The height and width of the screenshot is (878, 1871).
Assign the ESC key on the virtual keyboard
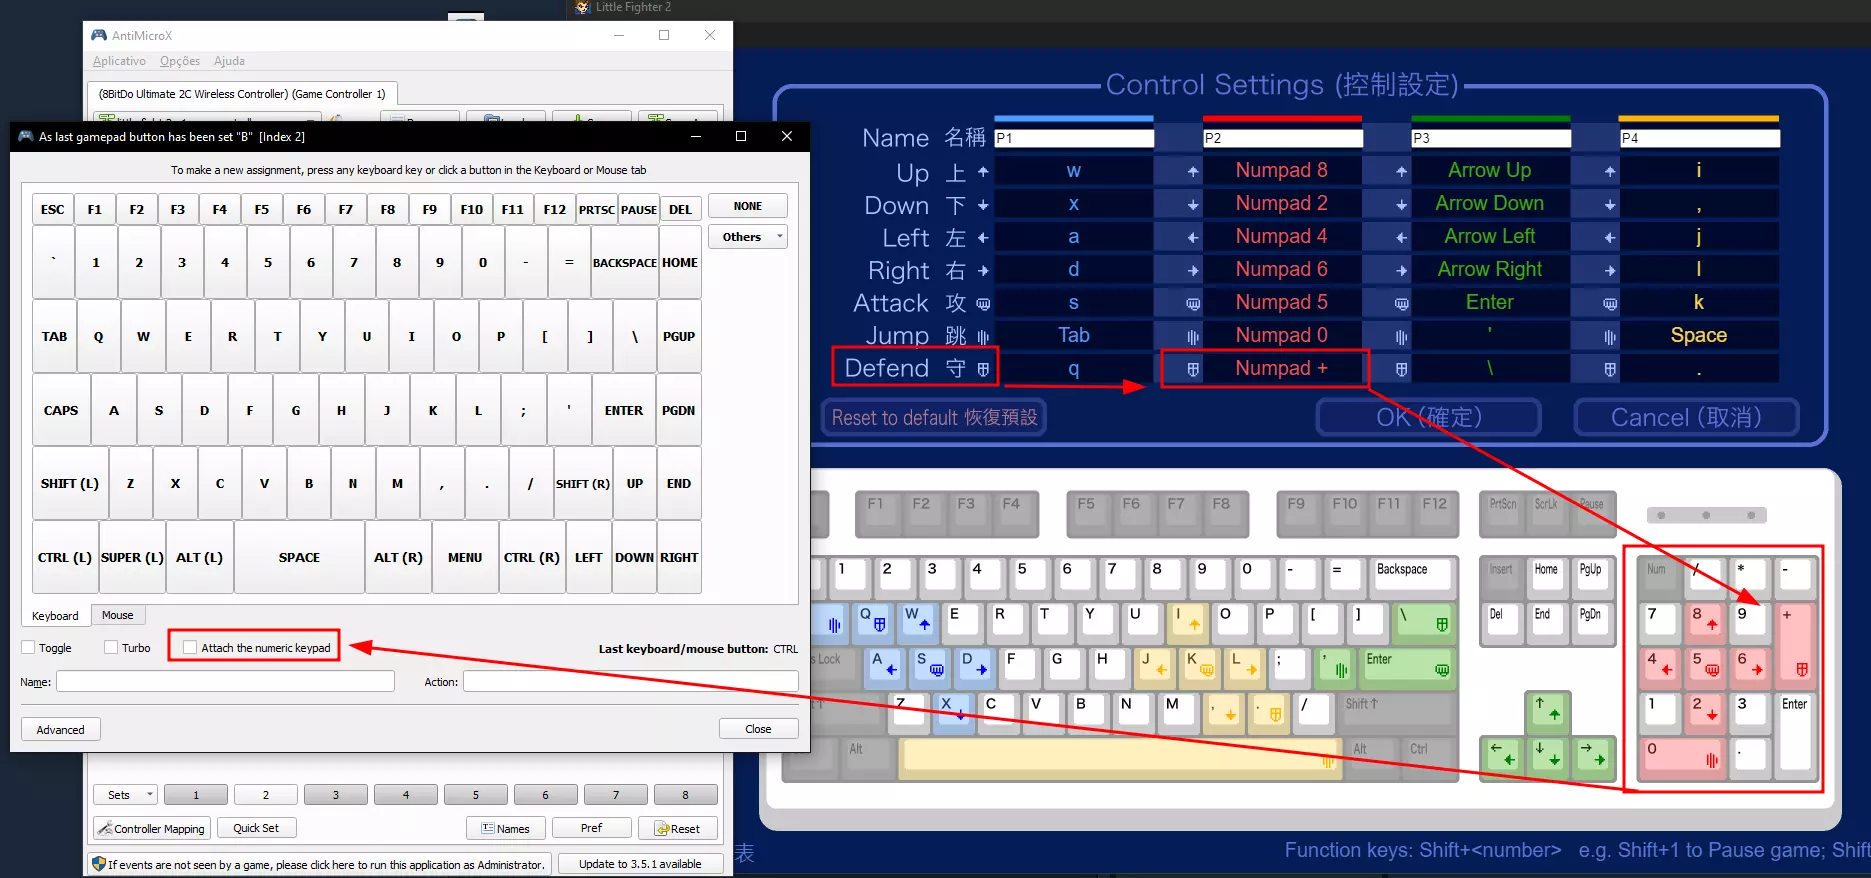(x=52, y=210)
